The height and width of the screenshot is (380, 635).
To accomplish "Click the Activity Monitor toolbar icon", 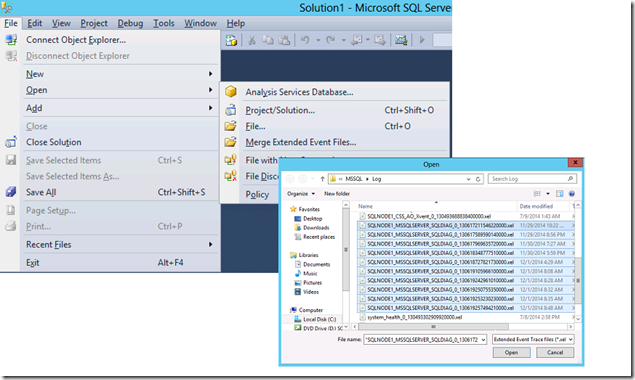I will [x=401, y=40].
